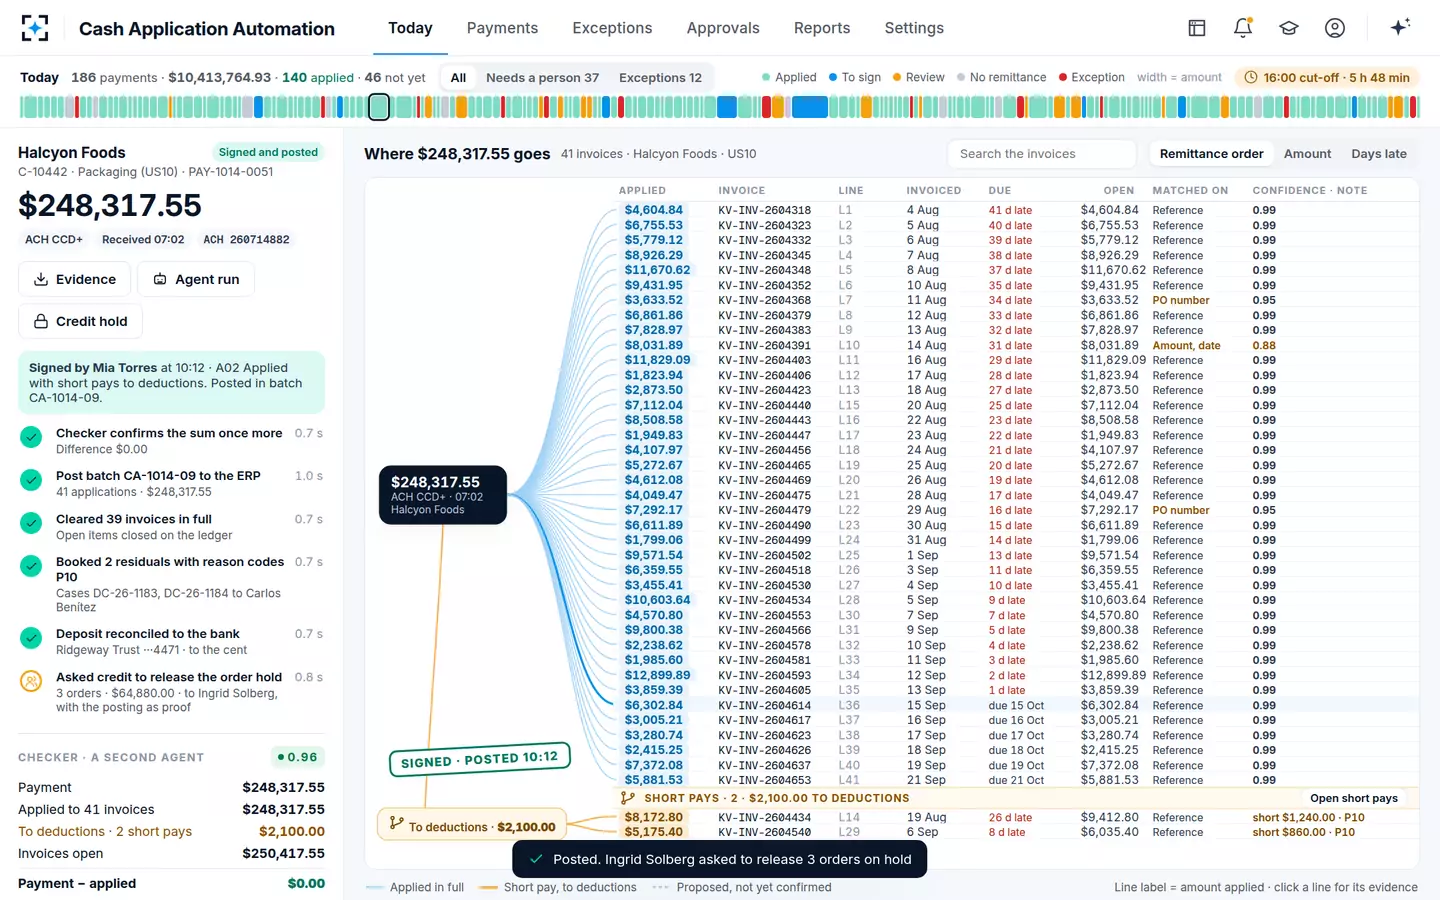Click the short pays branch icon

(x=627, y=798)
